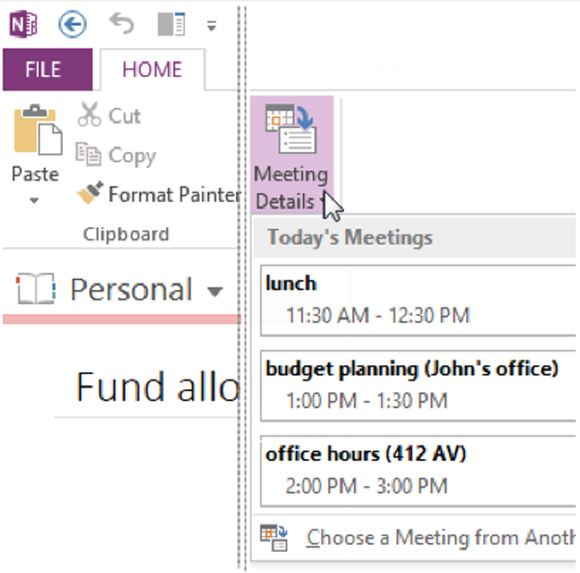Open the FILE tab

48,70
